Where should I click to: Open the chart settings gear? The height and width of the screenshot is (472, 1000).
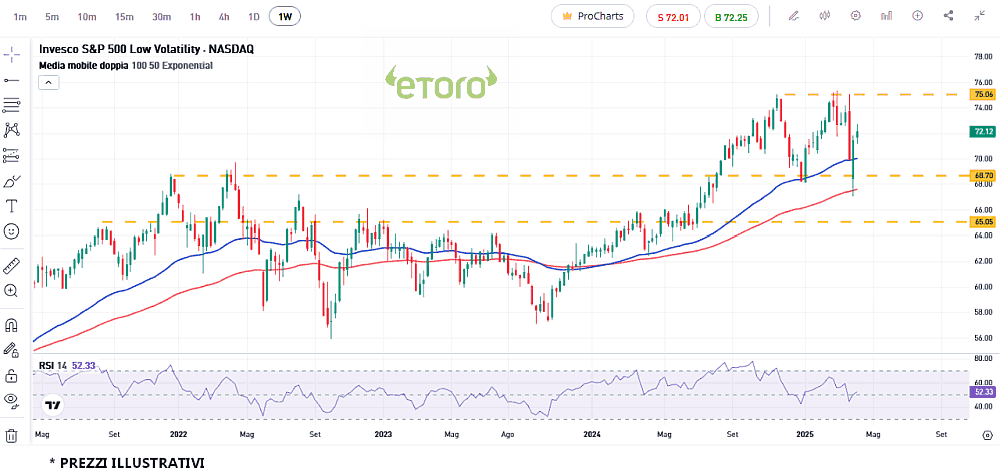click(855, 16)
